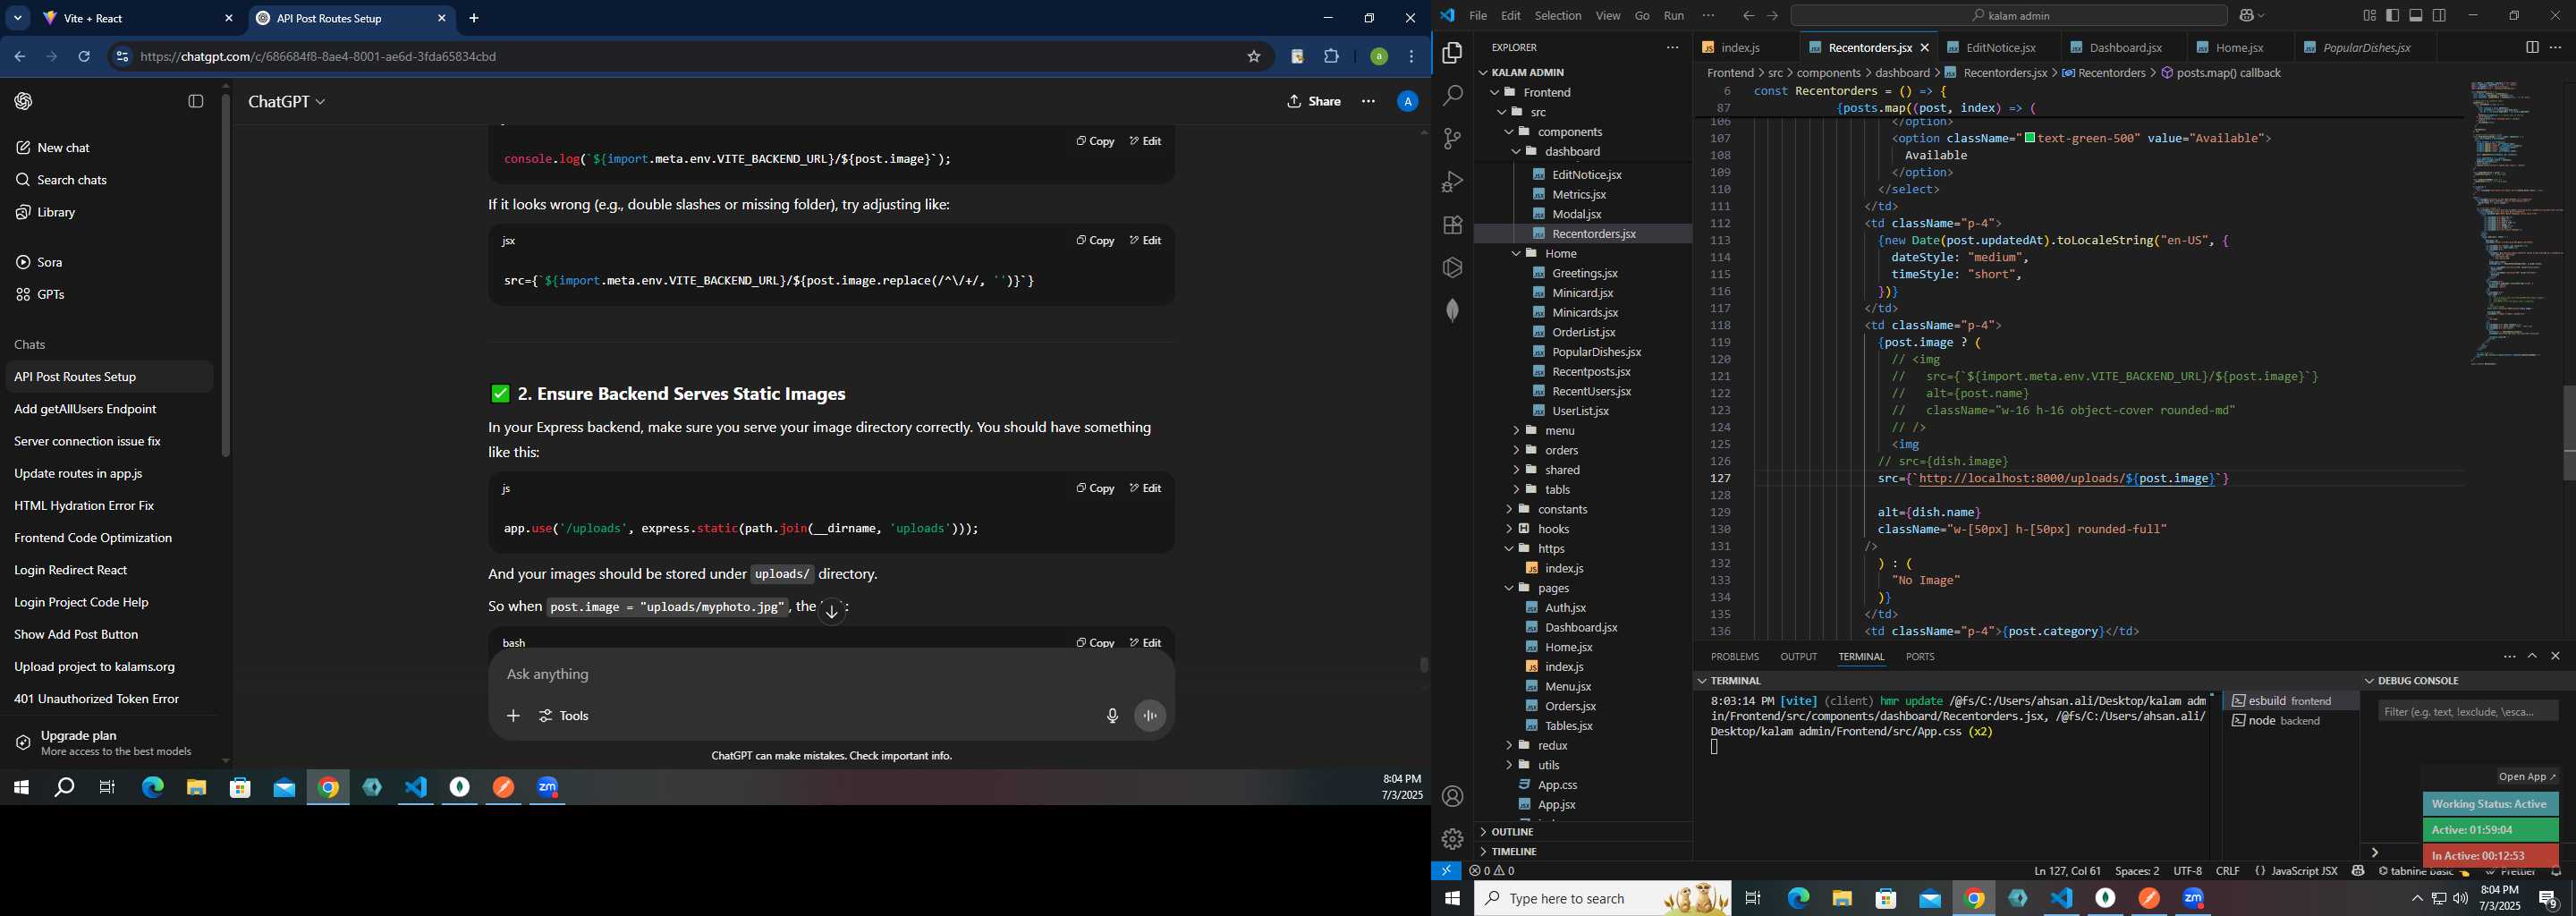Open the PROBLEMS panel tab

click(1734, 657)
